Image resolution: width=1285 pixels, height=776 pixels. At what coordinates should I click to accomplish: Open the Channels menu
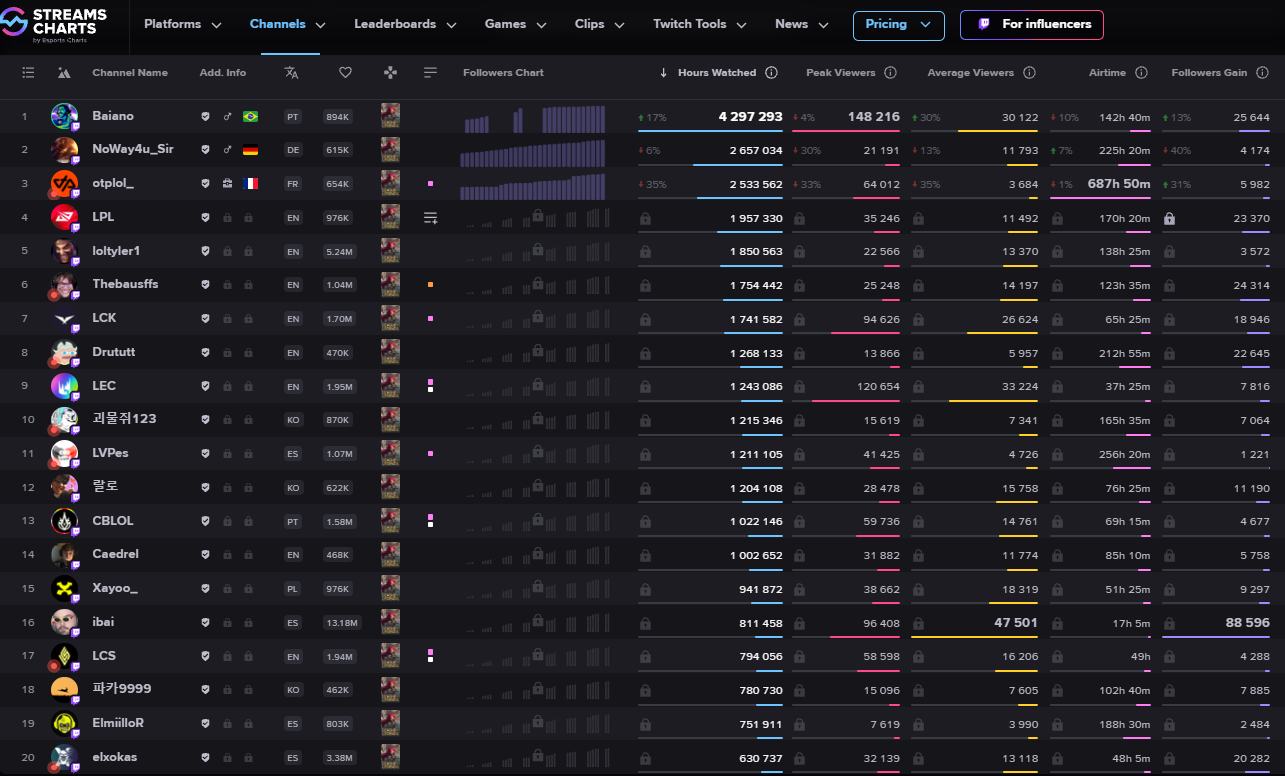(x=287, y=24)
